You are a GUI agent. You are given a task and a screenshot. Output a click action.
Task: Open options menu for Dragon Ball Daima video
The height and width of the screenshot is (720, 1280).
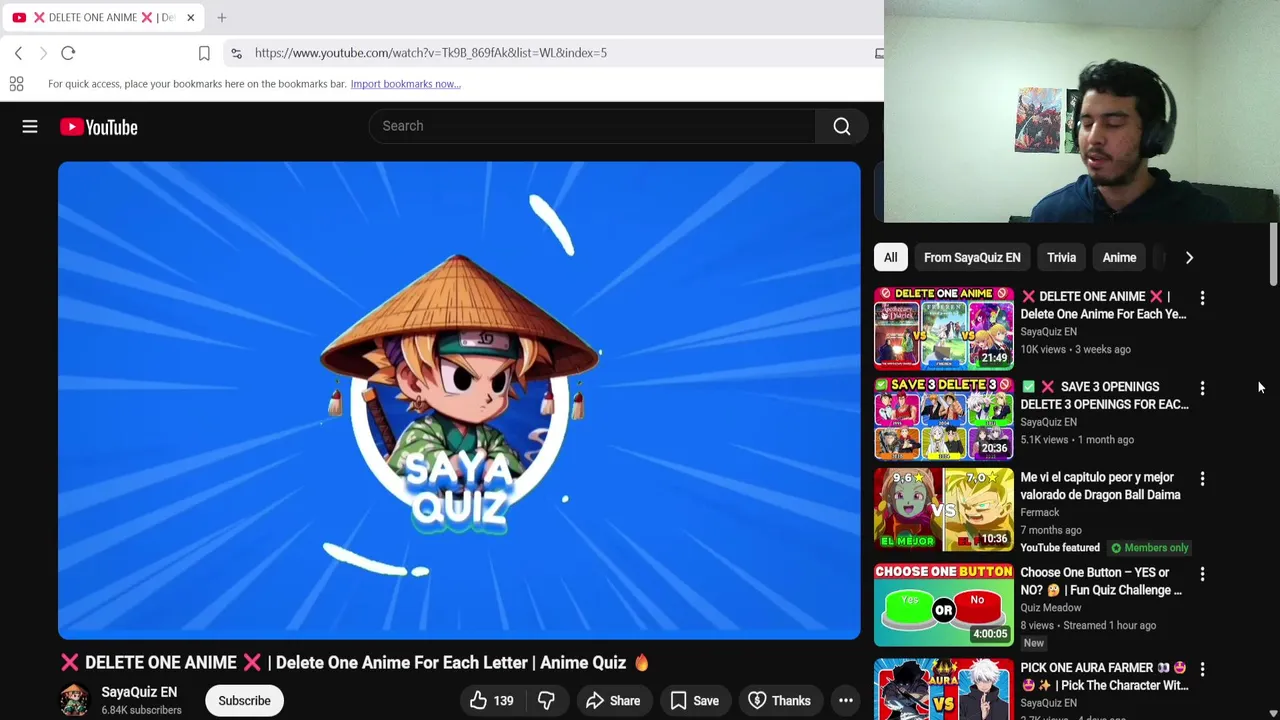[x=1202, y=479]
